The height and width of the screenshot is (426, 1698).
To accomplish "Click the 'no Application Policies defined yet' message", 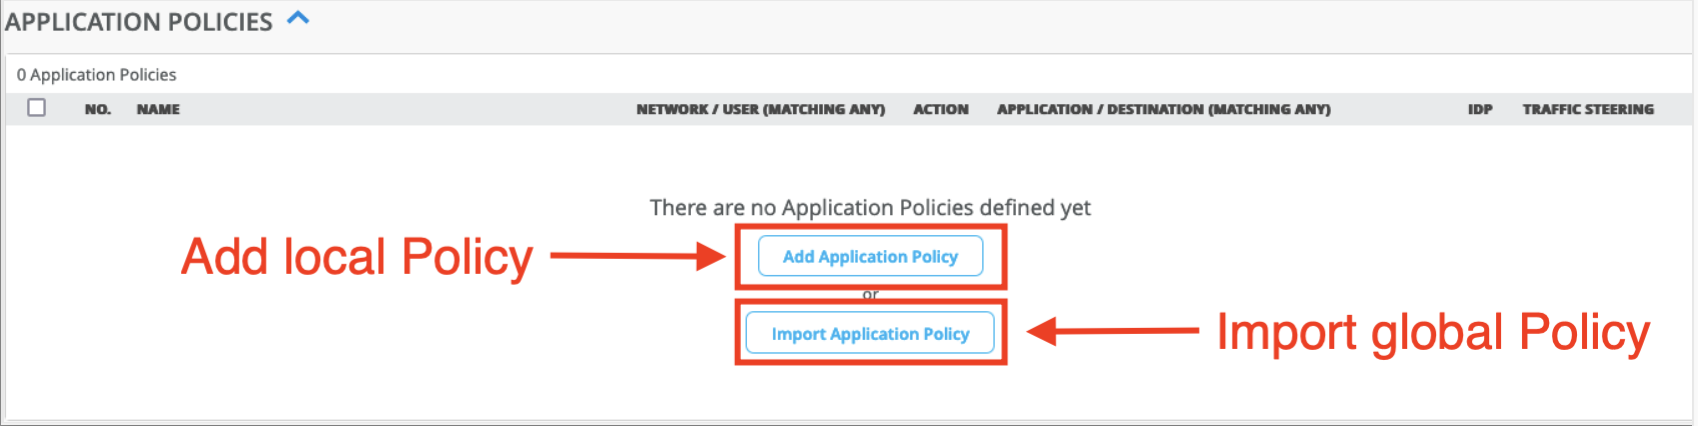I will coord(870,208).
